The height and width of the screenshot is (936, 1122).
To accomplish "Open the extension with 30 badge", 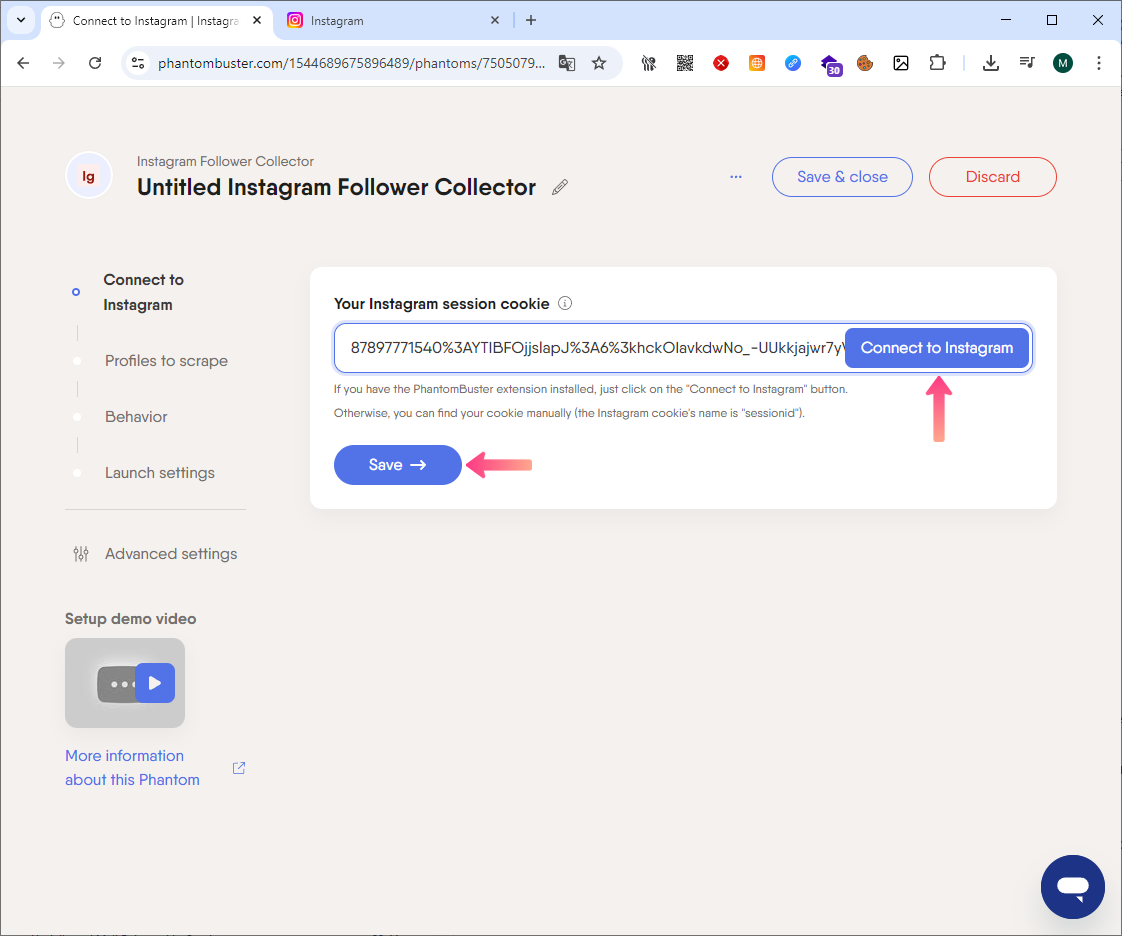I will tap(830, 64).
